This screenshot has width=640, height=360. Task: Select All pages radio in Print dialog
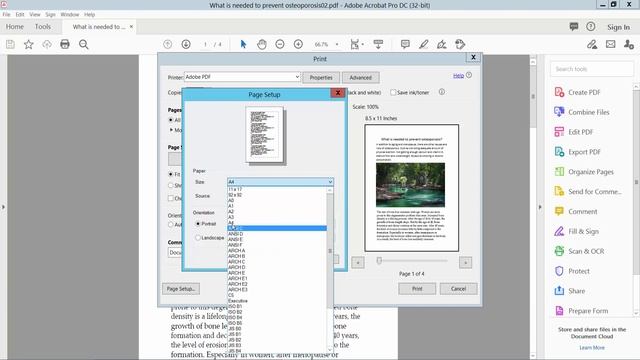(x=171, y=120)
